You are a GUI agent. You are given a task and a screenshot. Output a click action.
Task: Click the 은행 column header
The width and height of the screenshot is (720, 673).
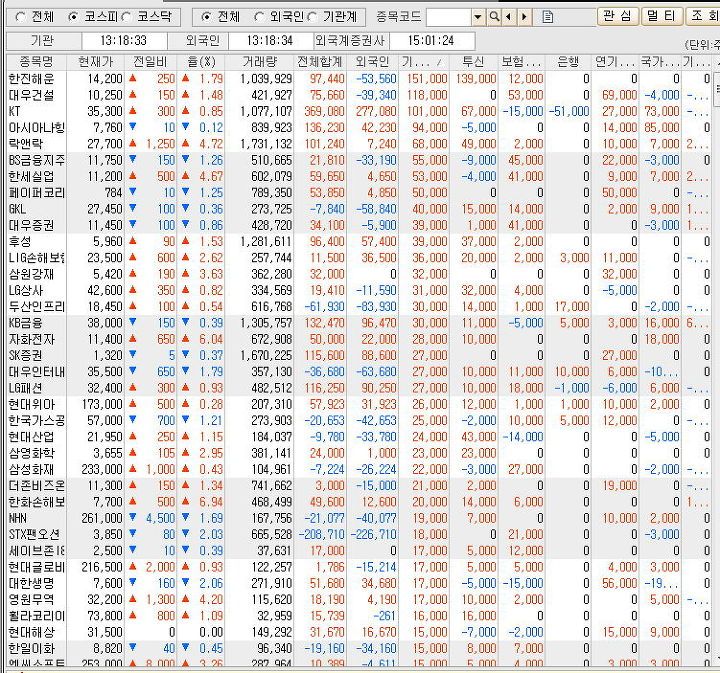[568, 62]
